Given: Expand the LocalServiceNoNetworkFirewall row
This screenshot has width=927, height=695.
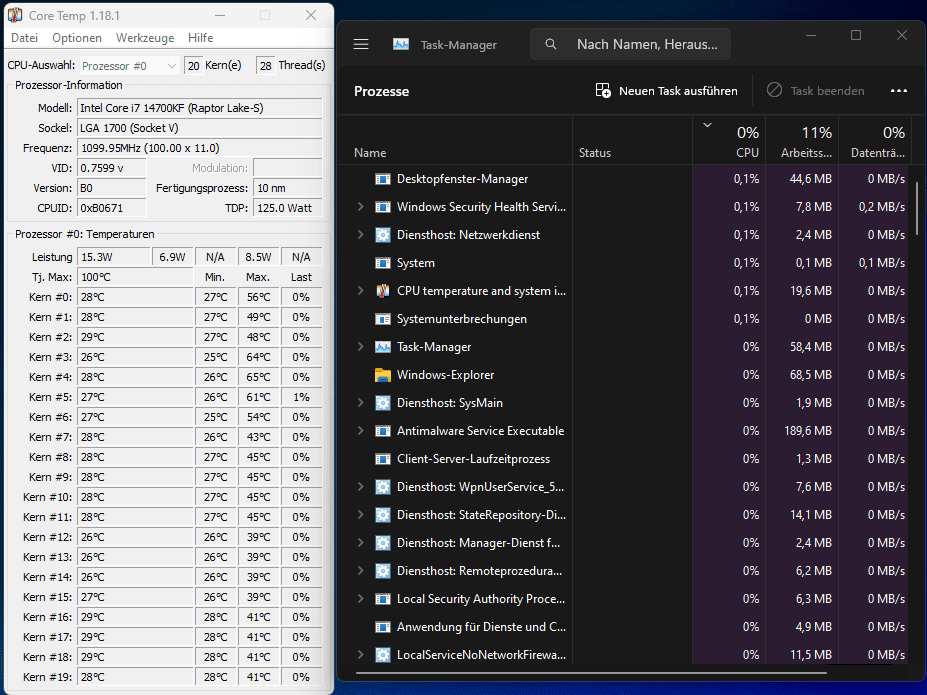Looking at the screenshot, I should 361,655.
